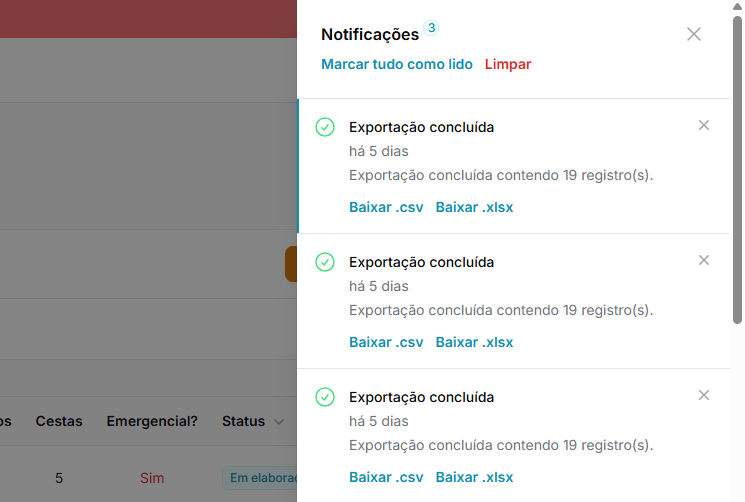Click the notifications panel vertical scrollbar

click(x=737, y=170)
